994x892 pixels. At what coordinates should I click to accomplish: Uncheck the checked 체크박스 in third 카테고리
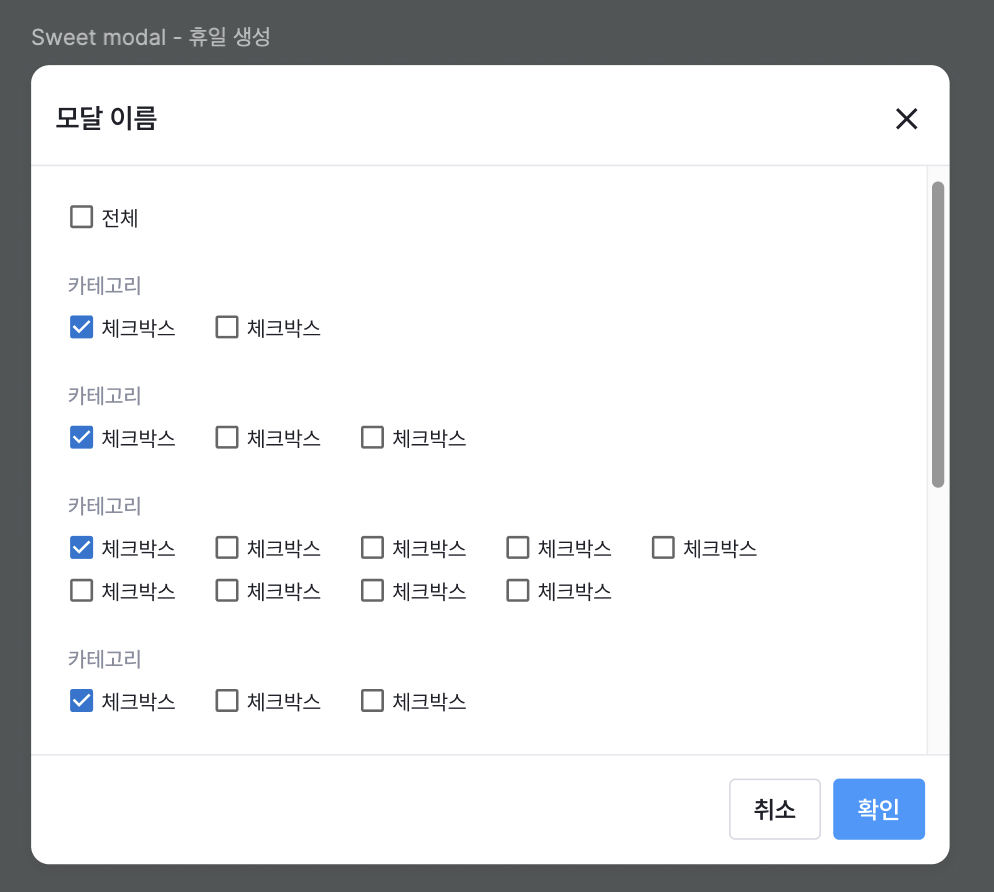pos(81,547)
